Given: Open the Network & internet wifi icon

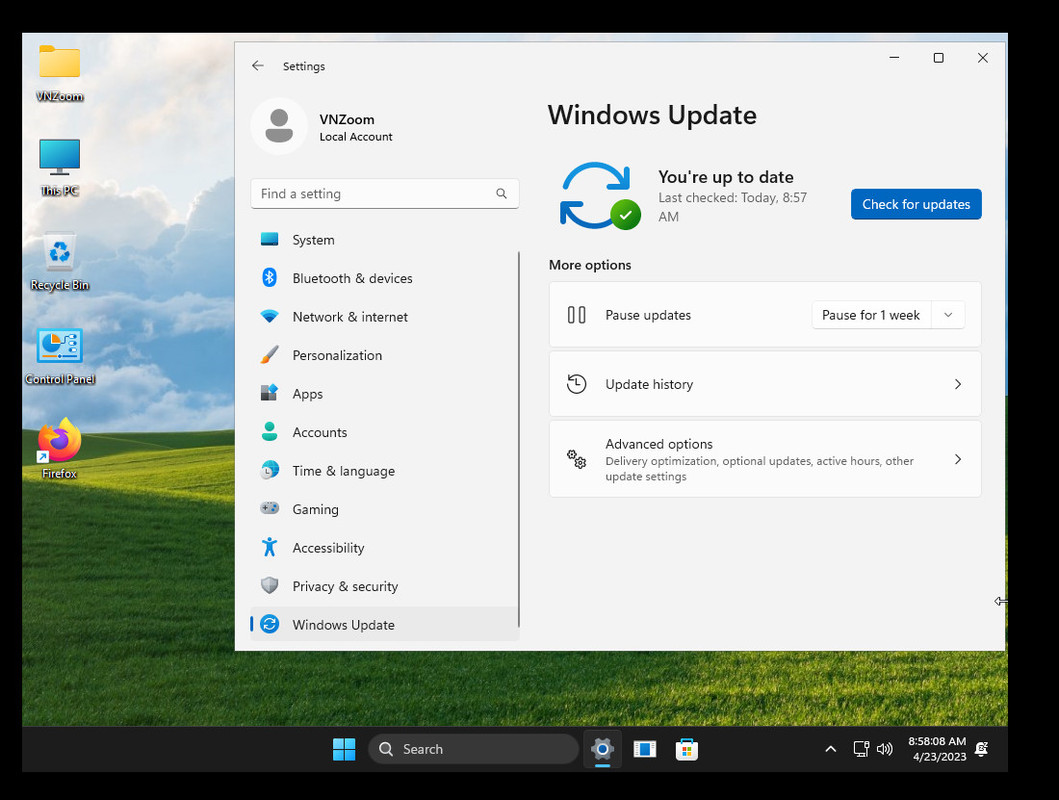Looking at the screenshot, I should point(269,316).
